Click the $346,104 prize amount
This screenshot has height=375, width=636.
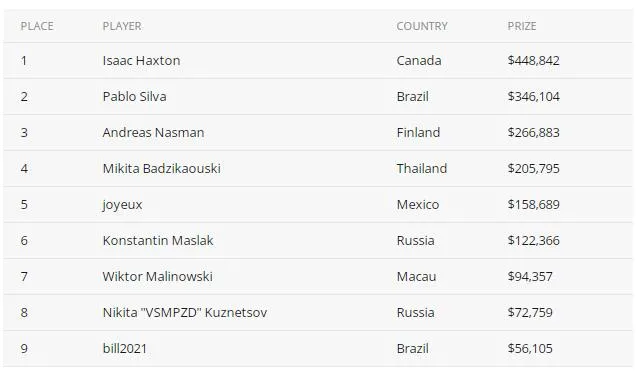coord(533,96)
